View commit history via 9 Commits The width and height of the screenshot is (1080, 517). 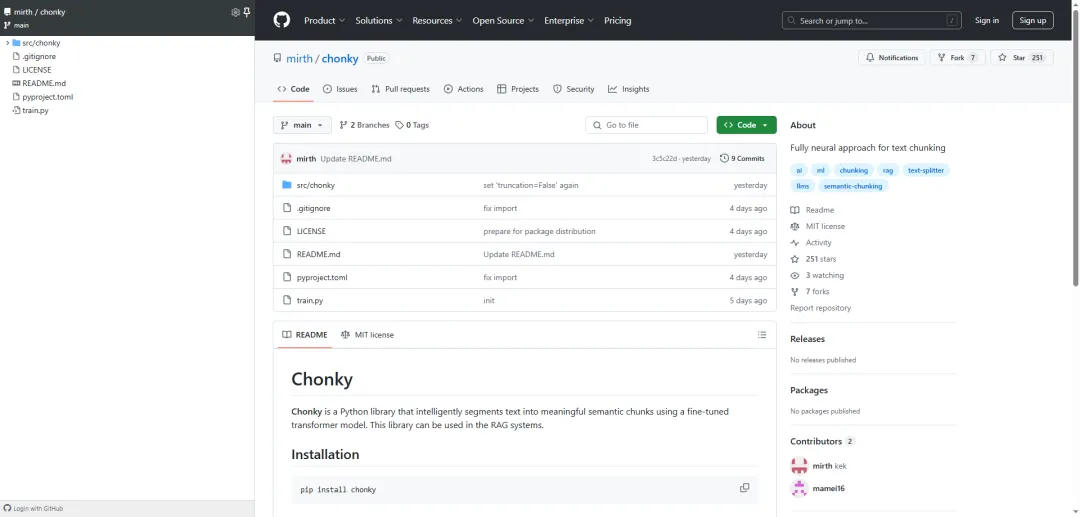[742, 158]
